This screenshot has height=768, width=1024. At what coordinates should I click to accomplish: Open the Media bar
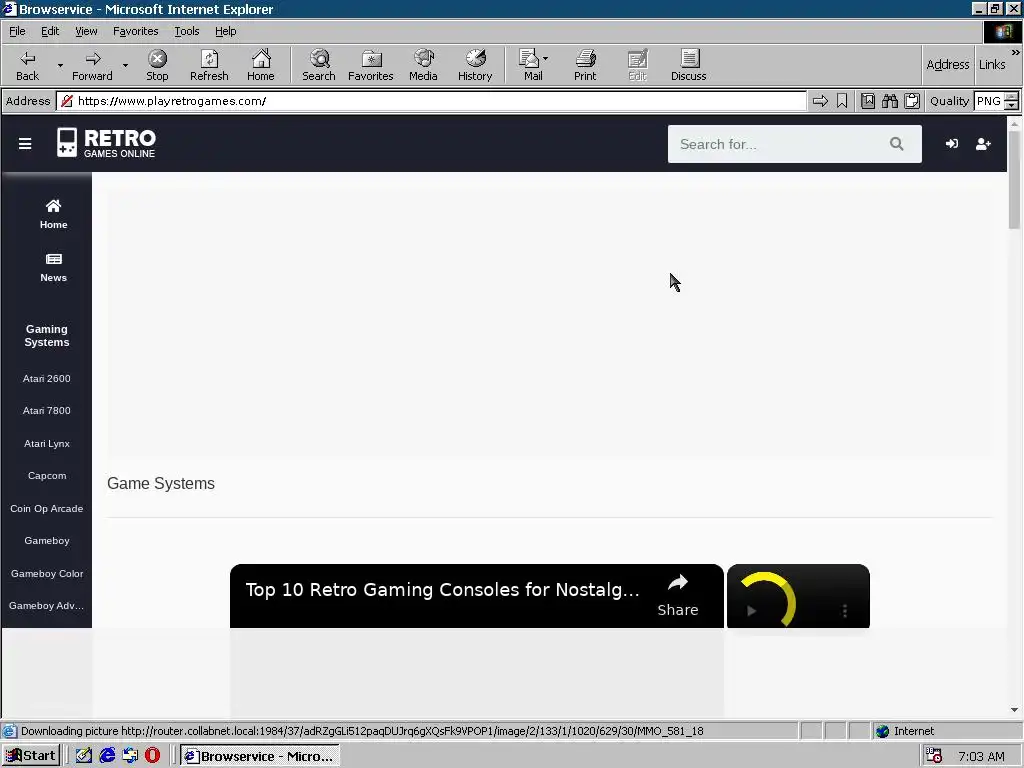pyautogui.click(x=423, y=65)
